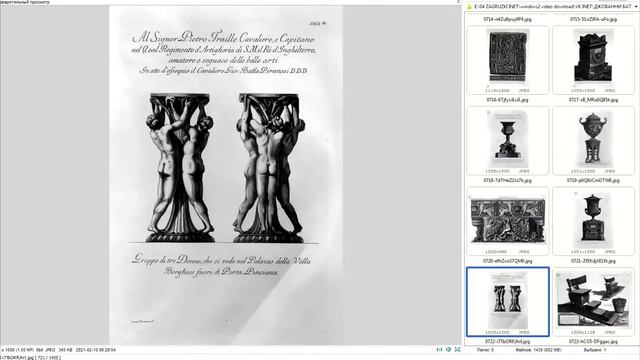
Task: Click the folder icon in the path bar
Action: [469, 7]
